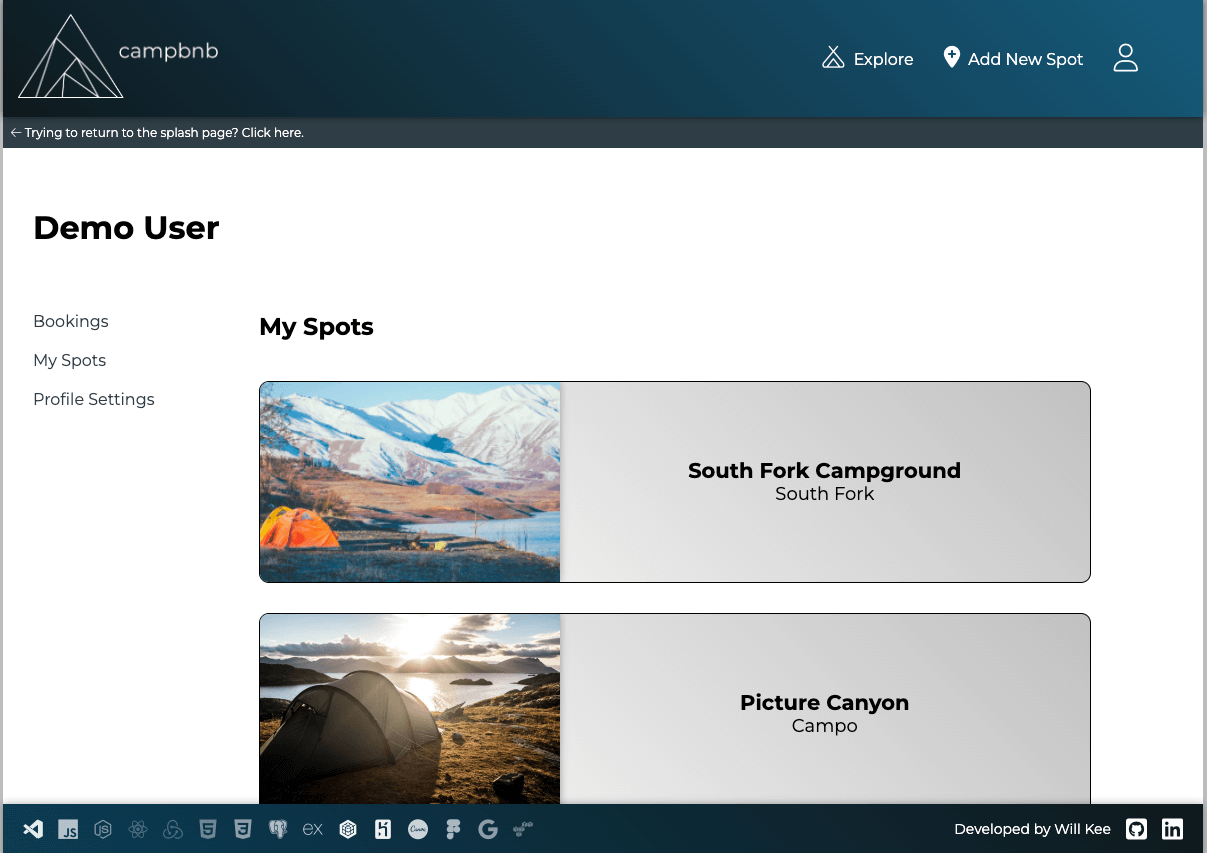The image size is (1207, 853).
Task: Open the Picture Canyon spot card
Action: [x=824, y=712]
